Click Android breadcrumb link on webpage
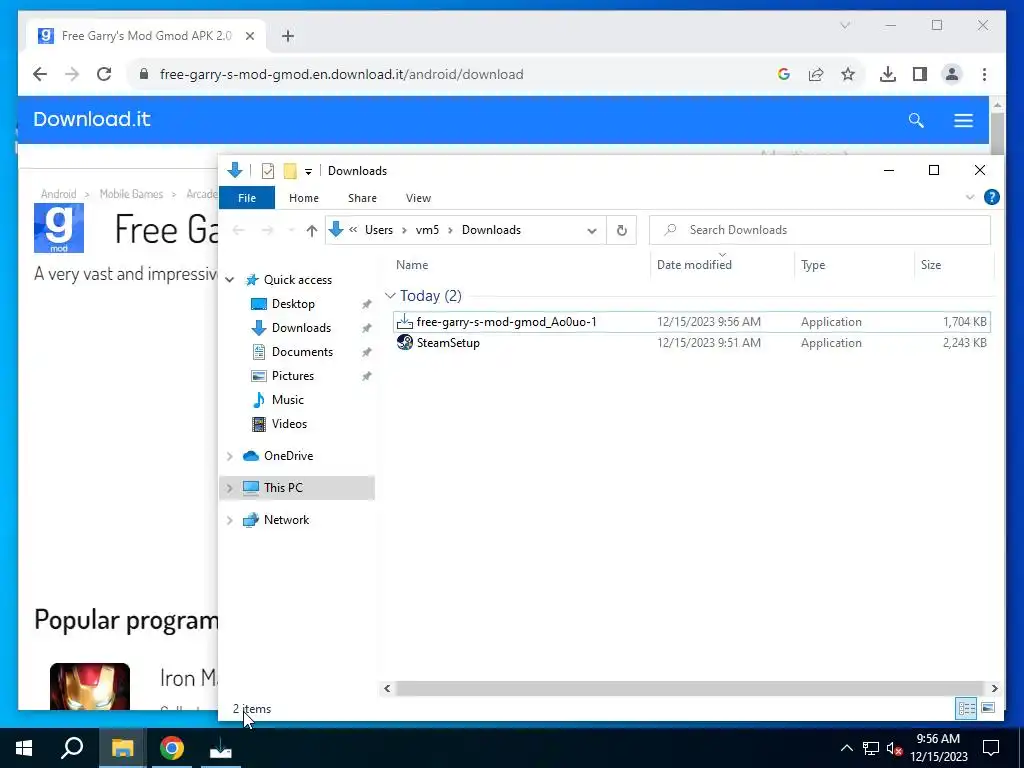Screen dimensions: 1024x768 pos(59,194)
